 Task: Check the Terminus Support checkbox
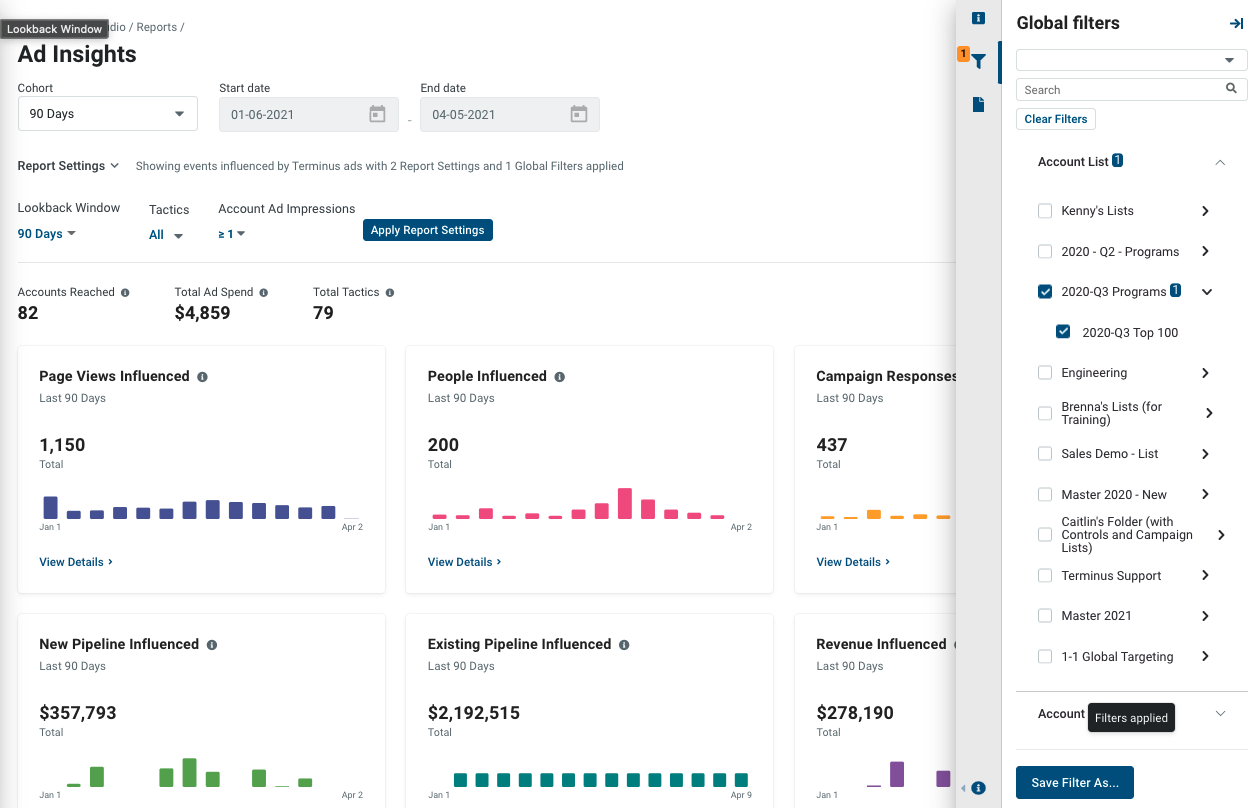(x=1045, y=576)
